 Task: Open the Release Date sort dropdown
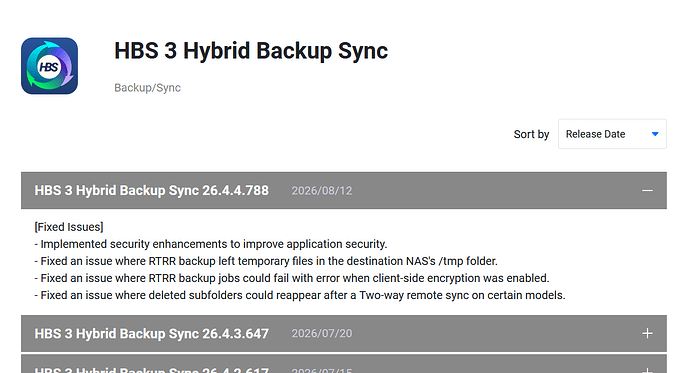[x=612, y=134]
